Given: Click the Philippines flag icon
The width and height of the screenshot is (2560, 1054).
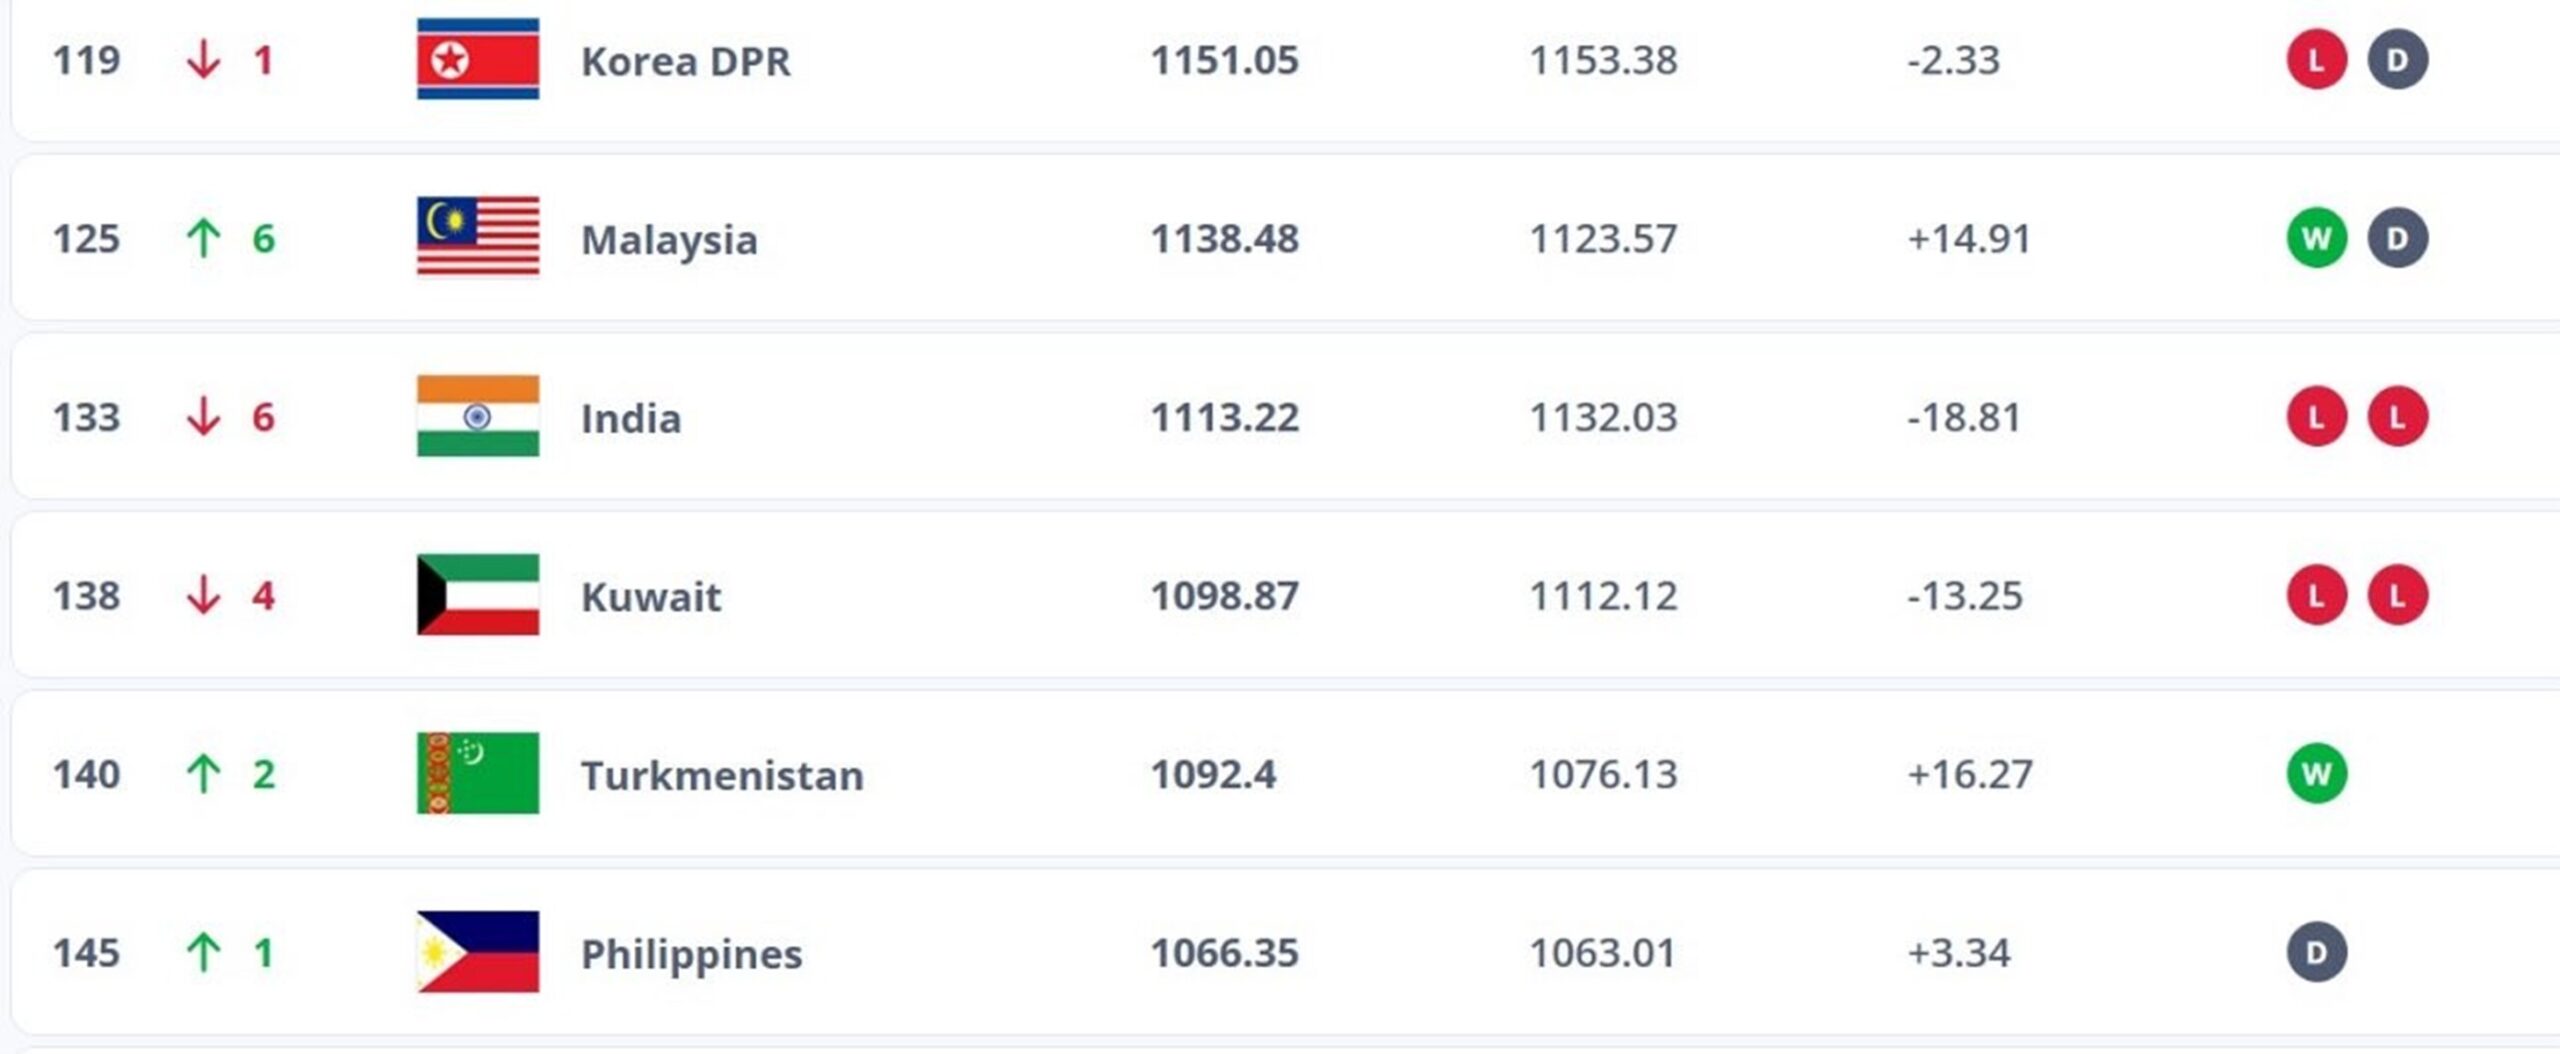Looking at the screenshot, I should click(478, 952).
